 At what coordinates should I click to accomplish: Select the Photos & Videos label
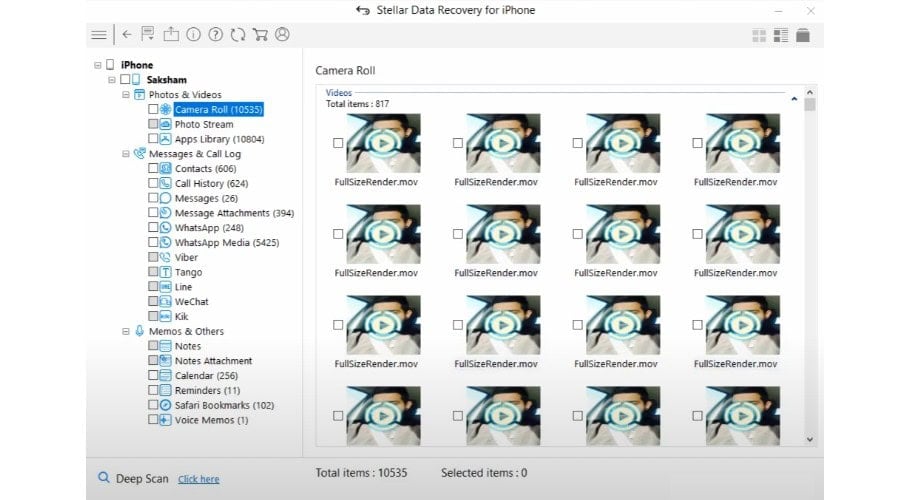(185, 95)
